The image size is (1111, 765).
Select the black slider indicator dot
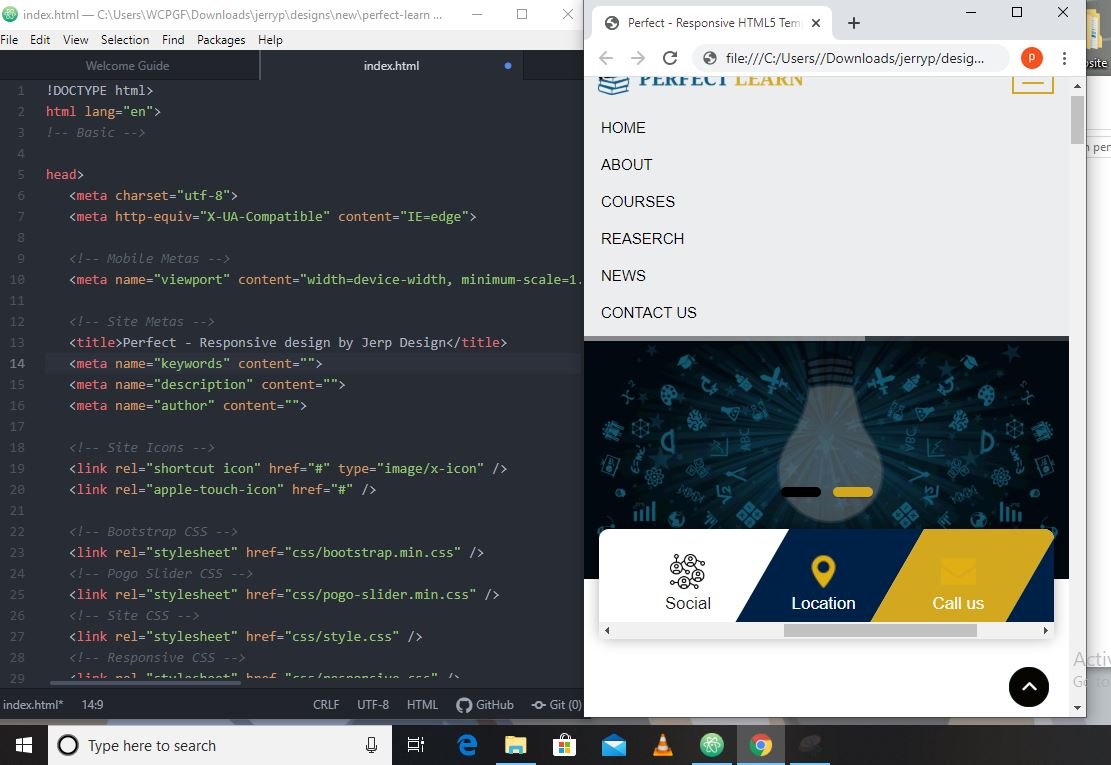pyautogui.click(x=800, y=492)
